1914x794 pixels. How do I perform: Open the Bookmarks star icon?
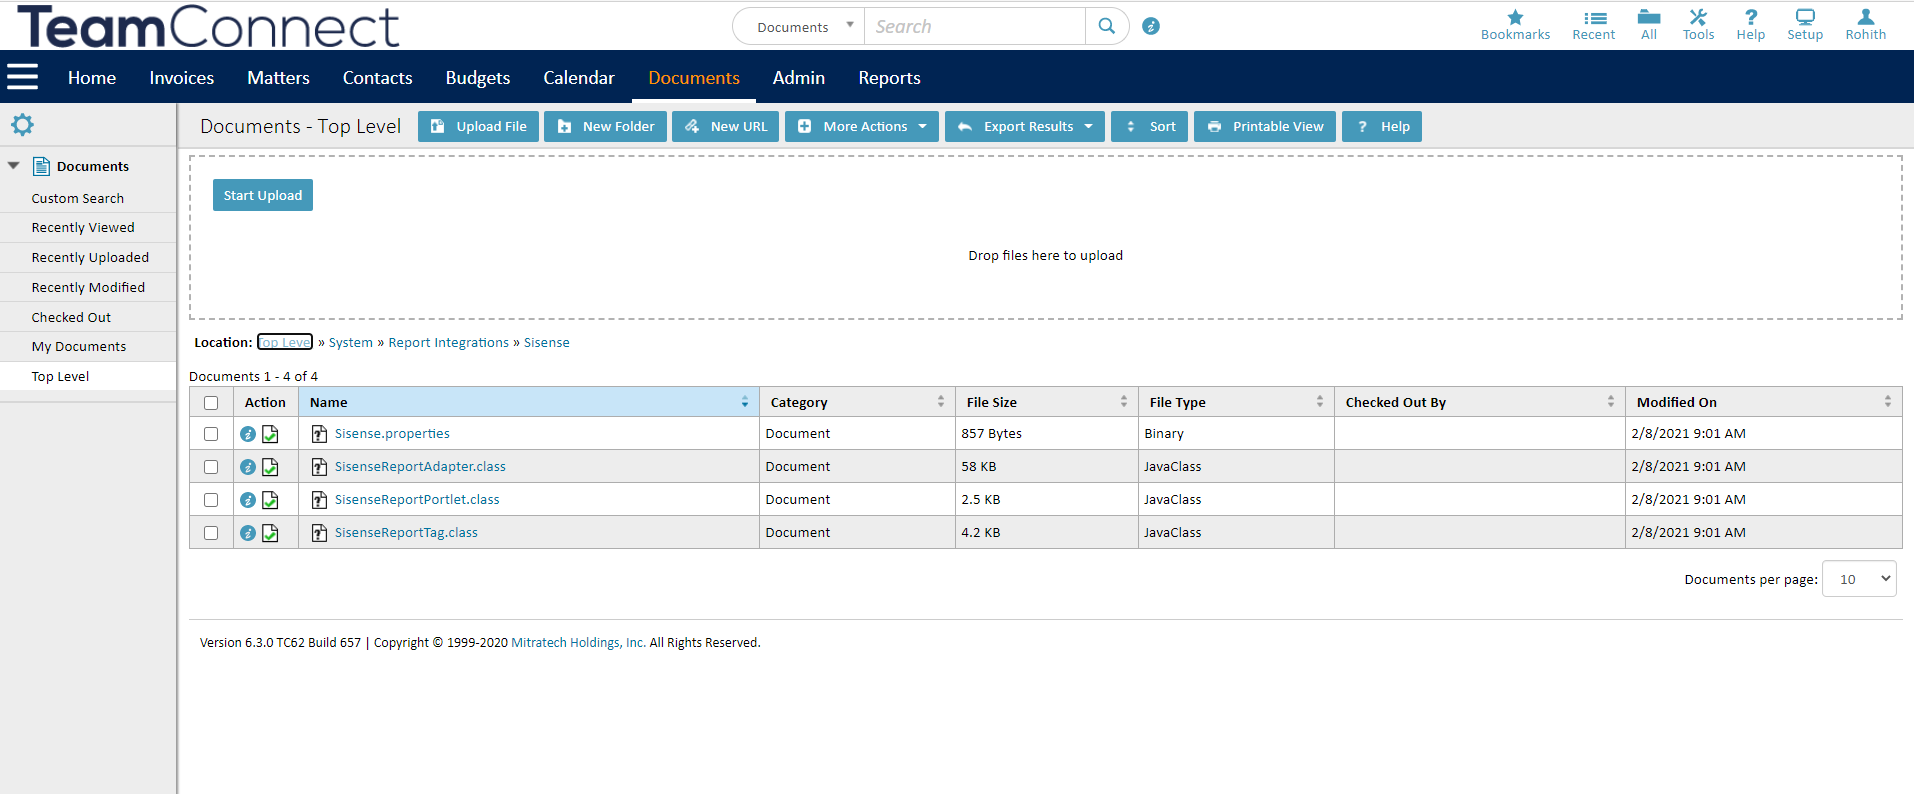point(1515,17)
